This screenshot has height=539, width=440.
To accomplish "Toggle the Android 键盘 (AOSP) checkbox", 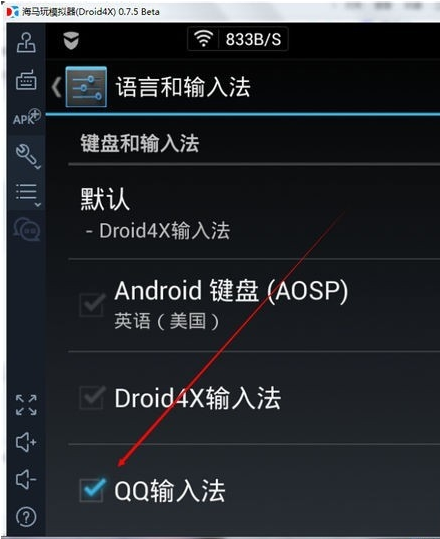I will coord(92,305).
